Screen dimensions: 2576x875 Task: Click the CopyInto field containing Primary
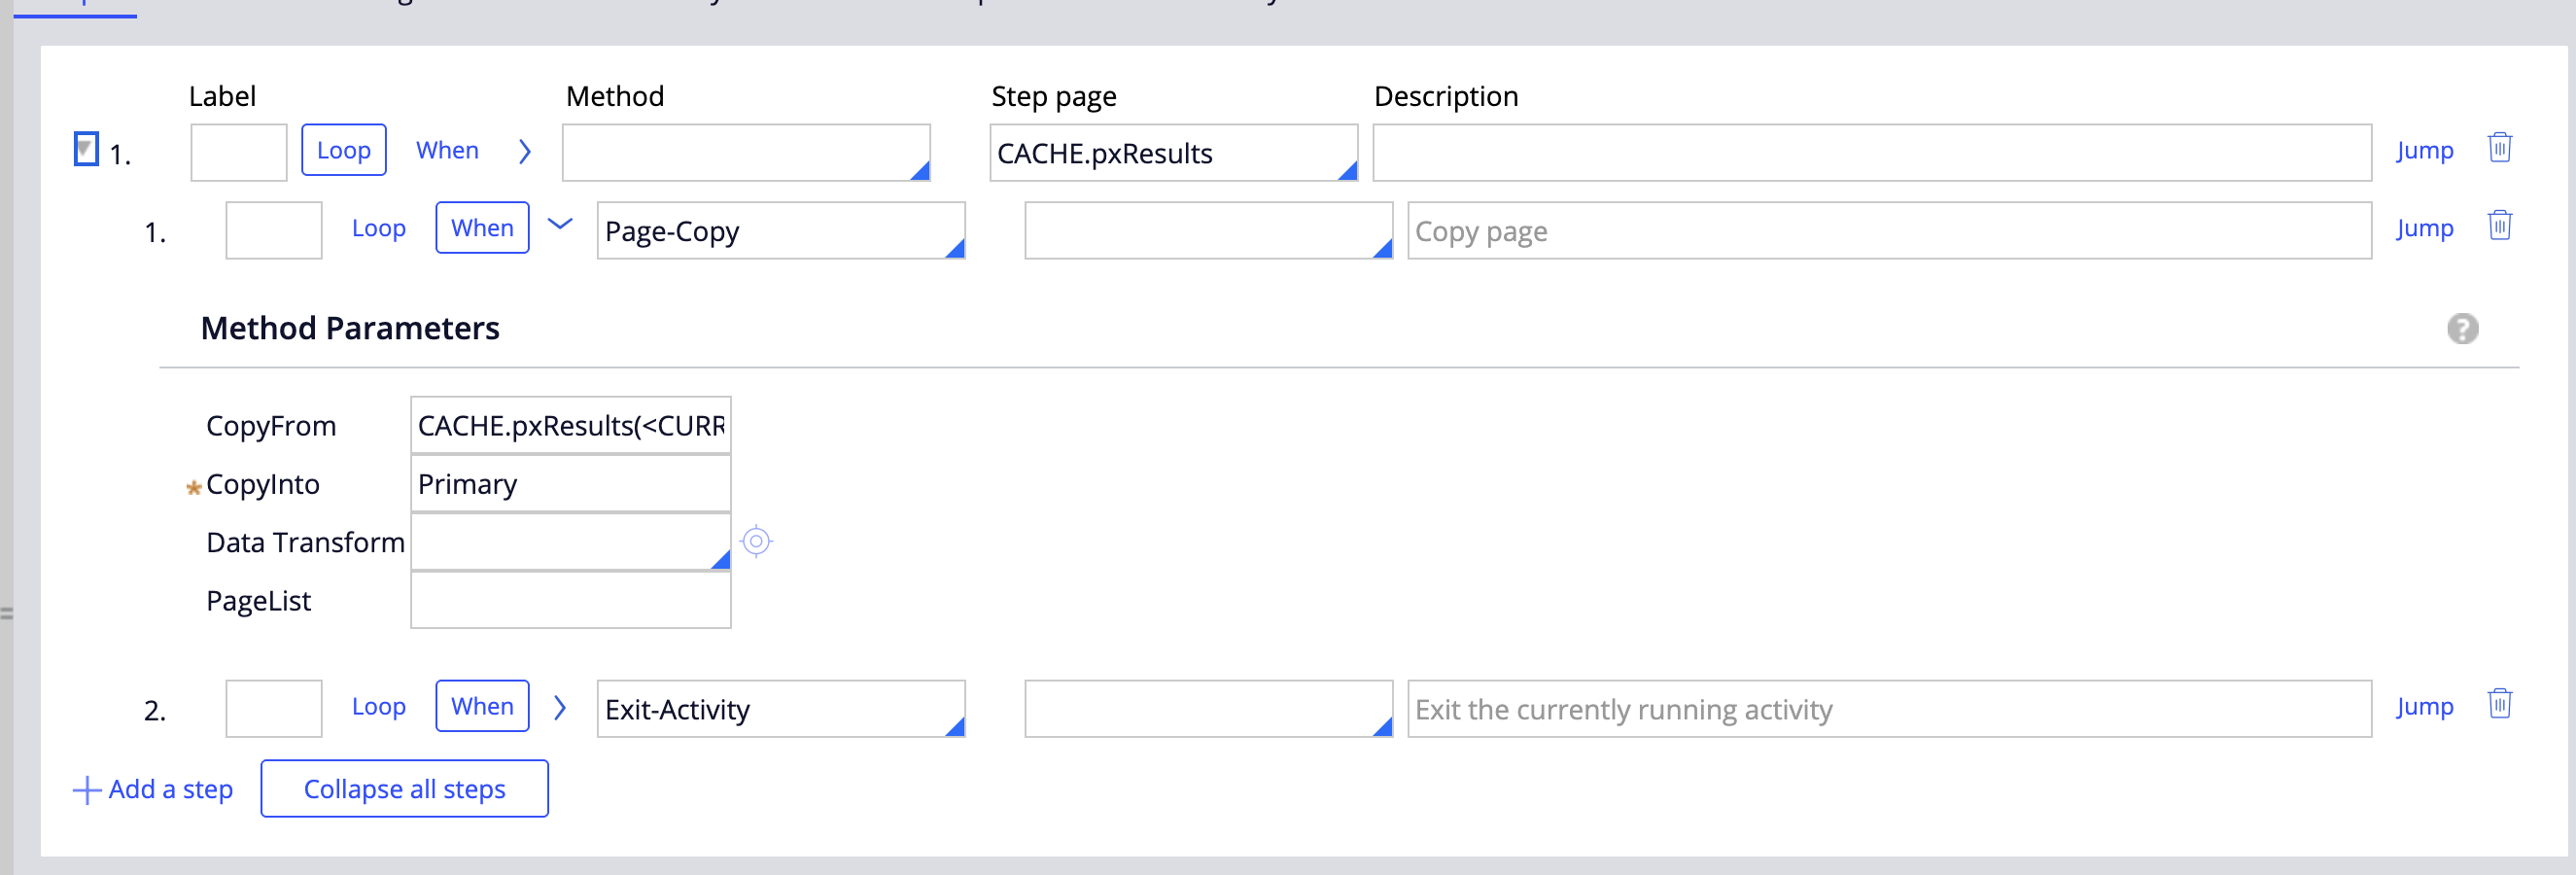click(x=570, y=485)
